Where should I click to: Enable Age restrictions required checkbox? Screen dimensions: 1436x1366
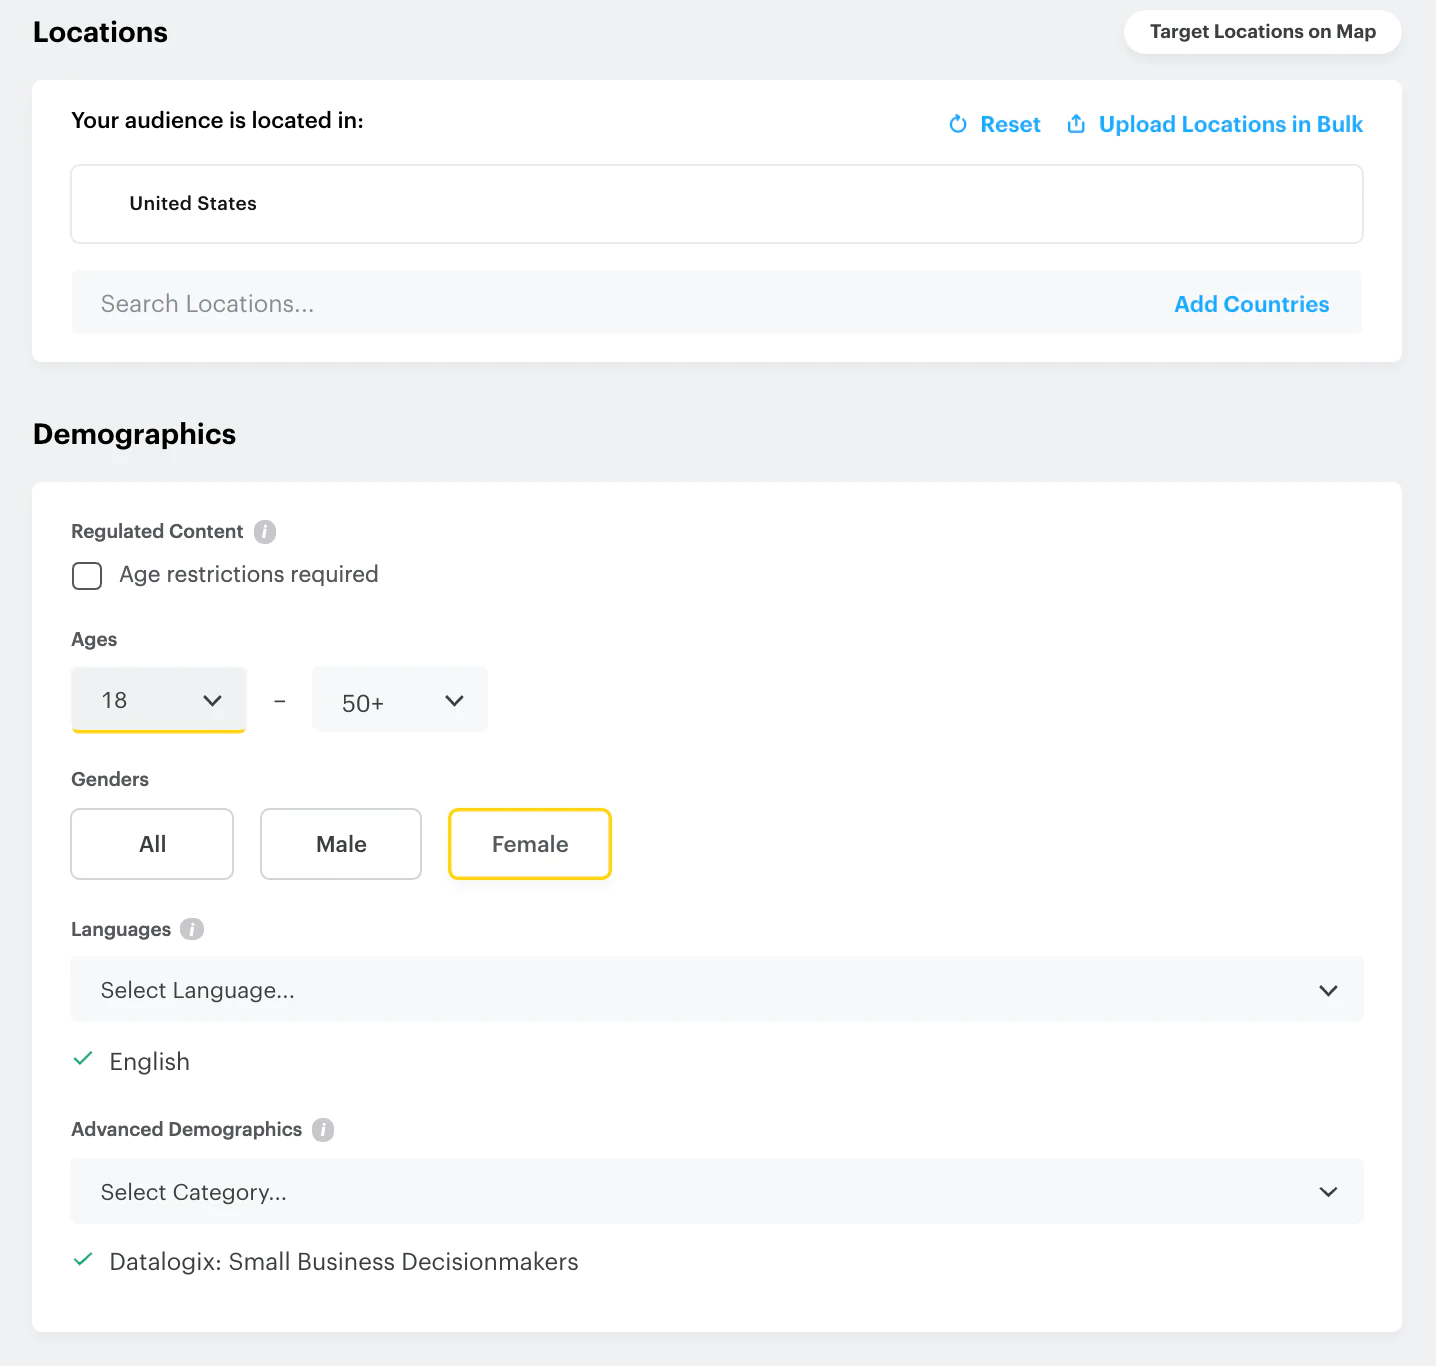pyautogui.click(x=87, y=576)
